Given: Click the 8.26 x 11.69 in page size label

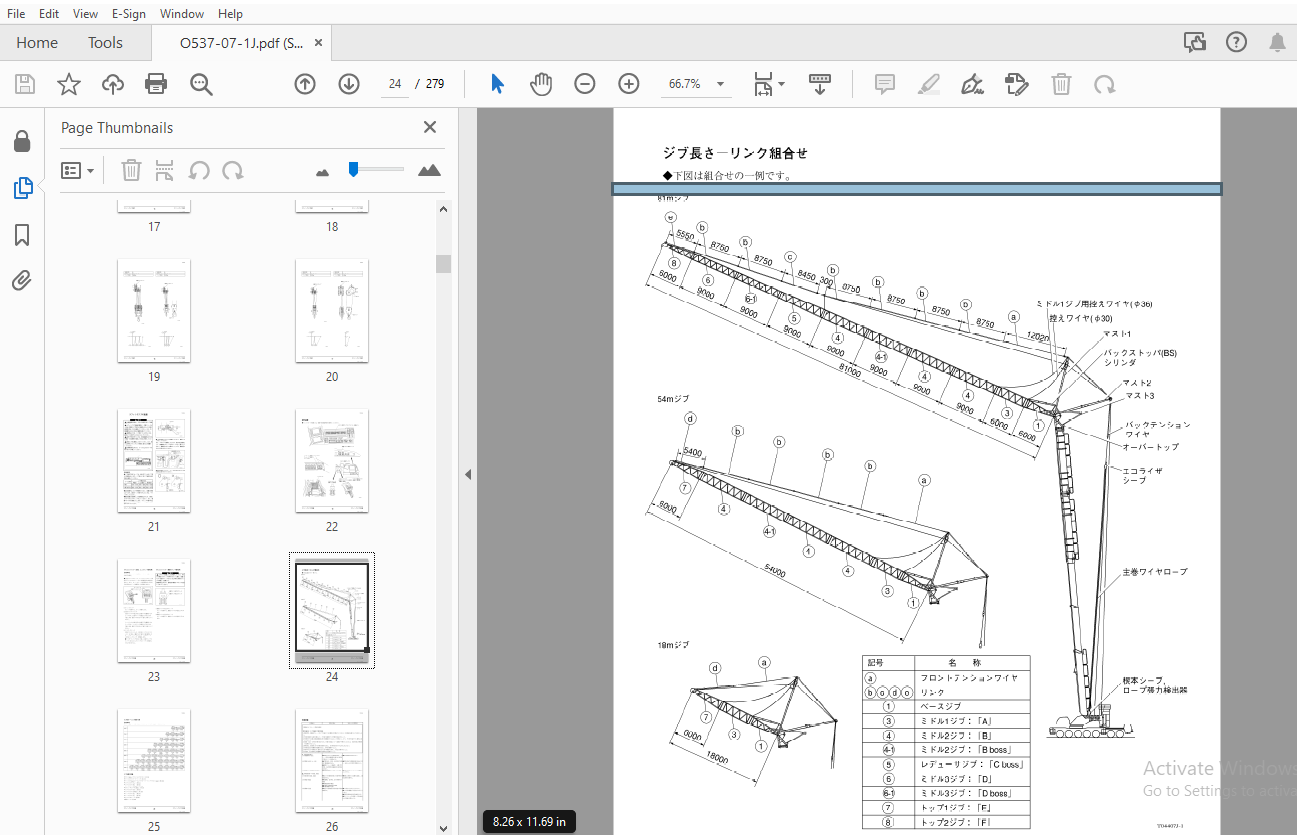Looking at the screenshot, I should [528, 822].
